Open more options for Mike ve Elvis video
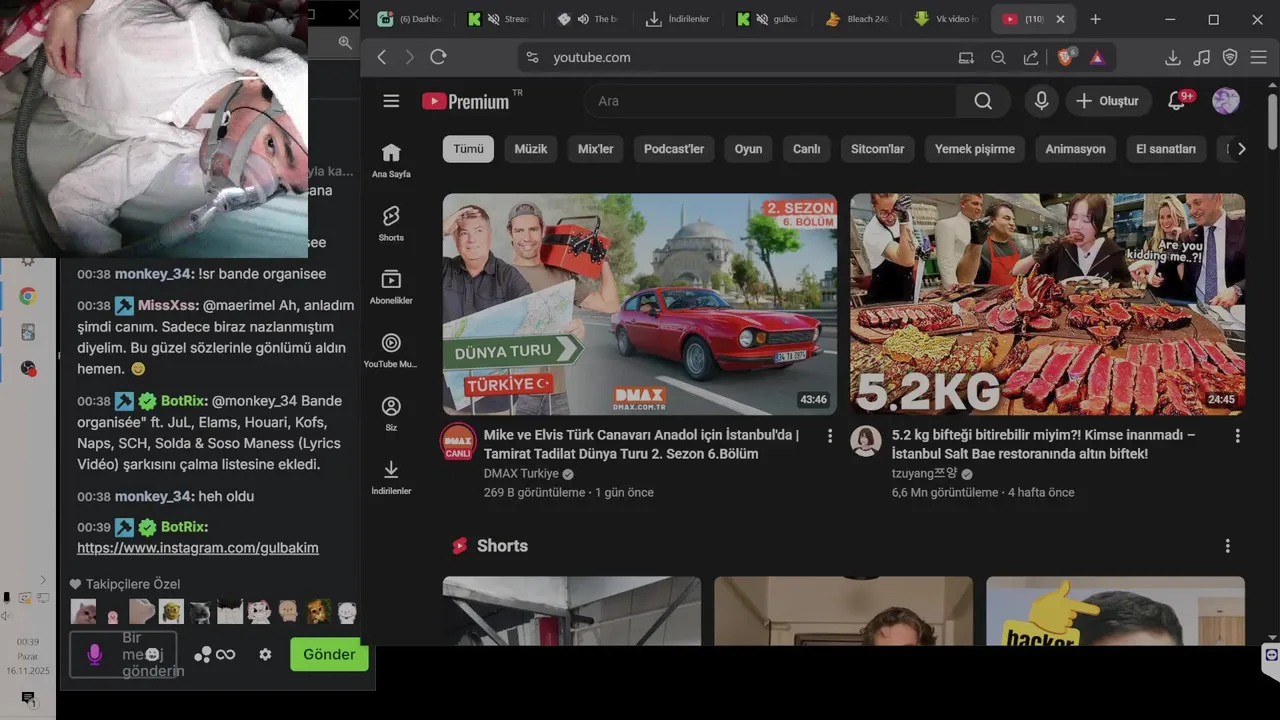 [x=829, y=436]
